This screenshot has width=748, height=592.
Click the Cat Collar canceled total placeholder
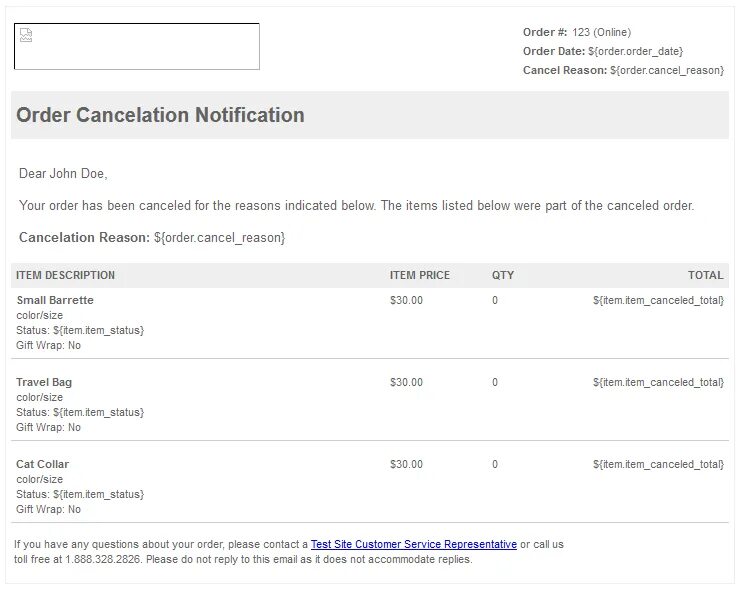pos(658,464)
